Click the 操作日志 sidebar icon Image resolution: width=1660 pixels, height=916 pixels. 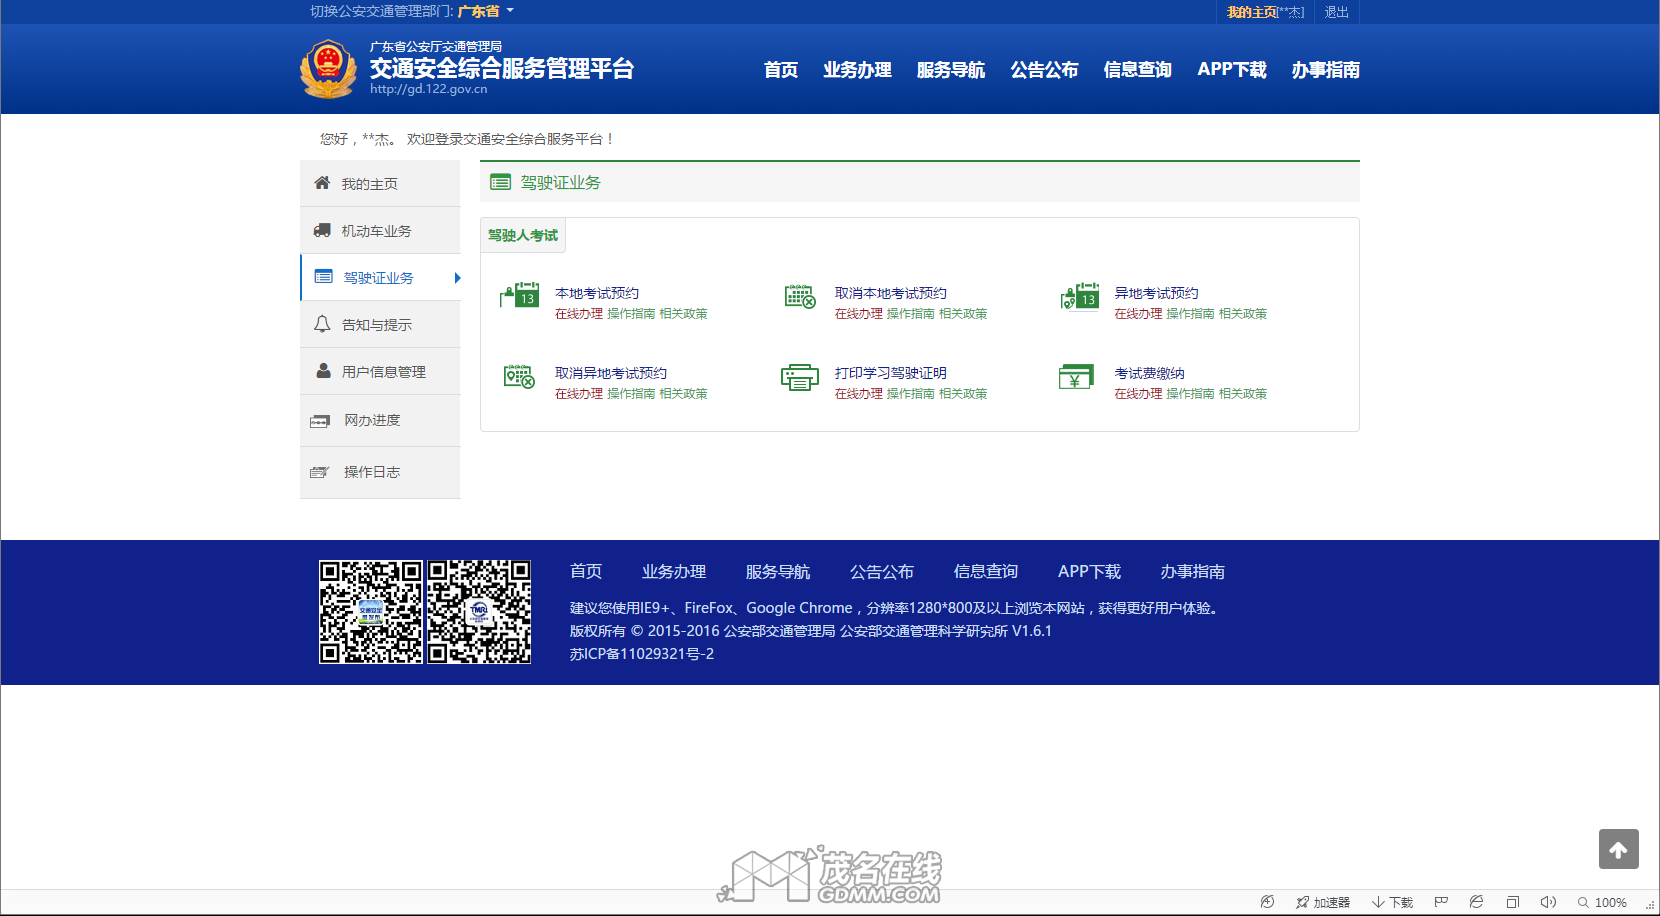320,472
